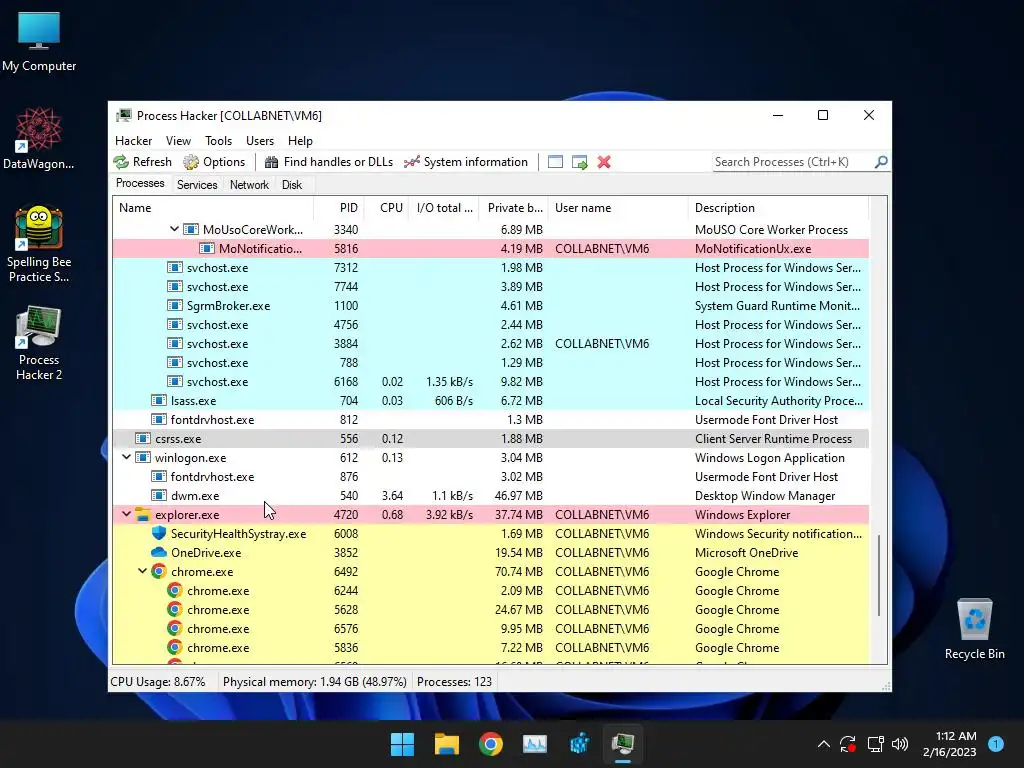Open the Hacker menu
1024x768 pixels.
point(133,141)
